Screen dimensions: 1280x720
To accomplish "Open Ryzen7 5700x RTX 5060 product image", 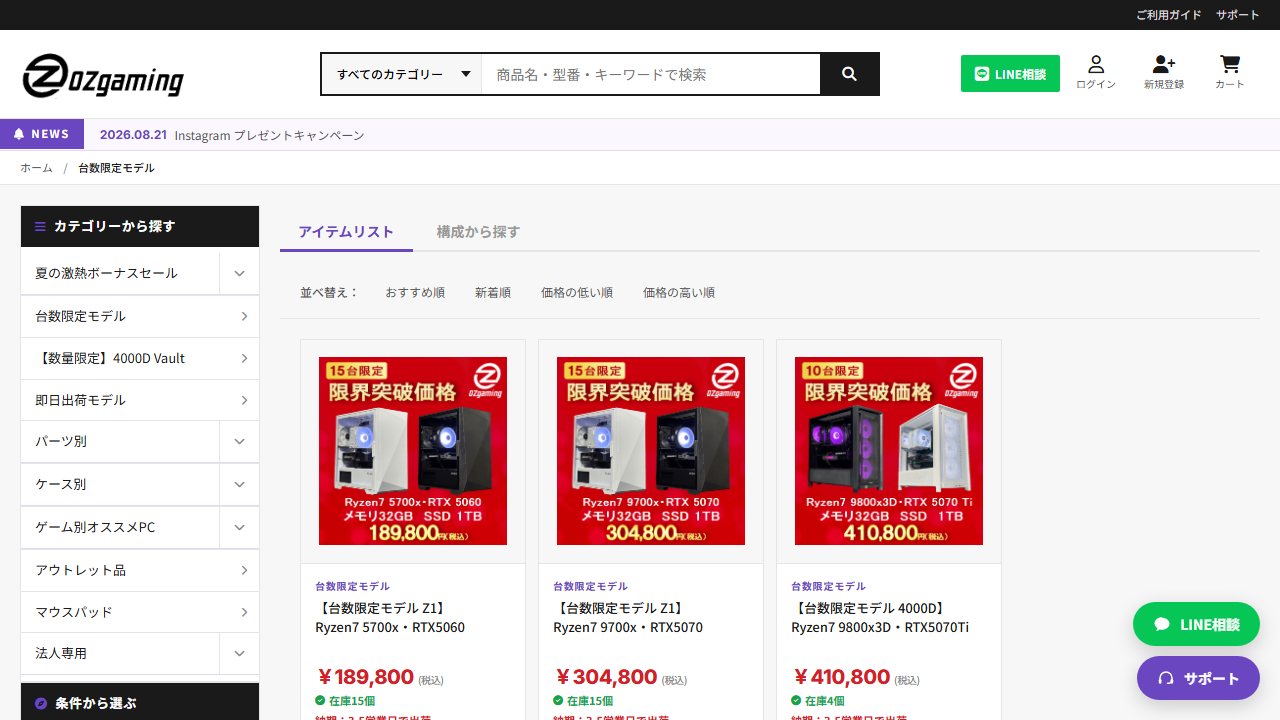I will (x=413, y=451).
